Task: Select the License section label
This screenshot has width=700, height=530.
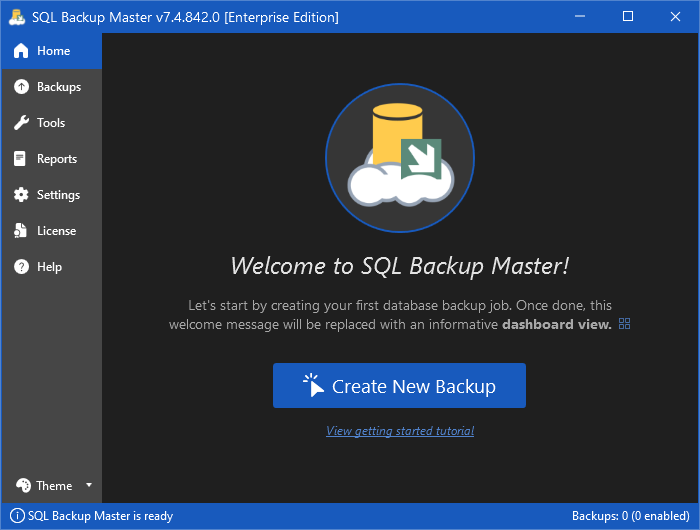Action: tap(56, 231)
